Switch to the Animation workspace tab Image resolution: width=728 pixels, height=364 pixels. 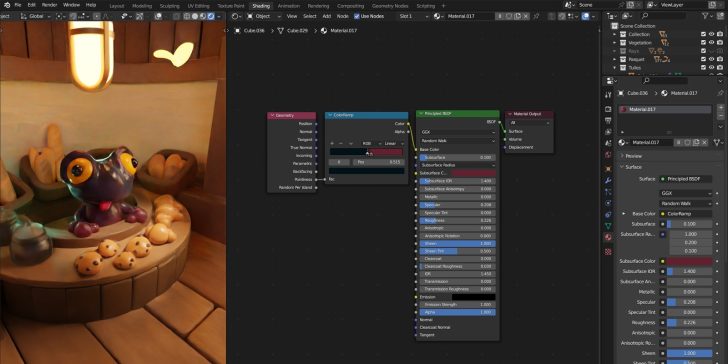tap(288, 6)
